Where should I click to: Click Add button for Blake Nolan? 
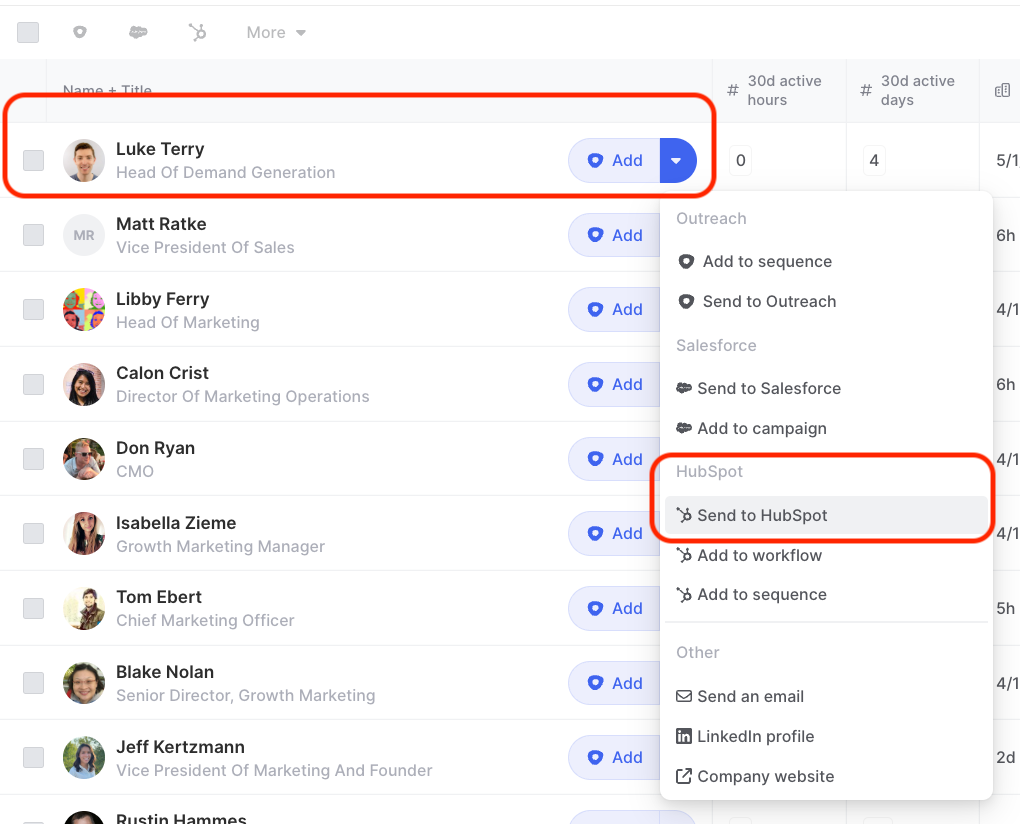[x=614, y=683]
